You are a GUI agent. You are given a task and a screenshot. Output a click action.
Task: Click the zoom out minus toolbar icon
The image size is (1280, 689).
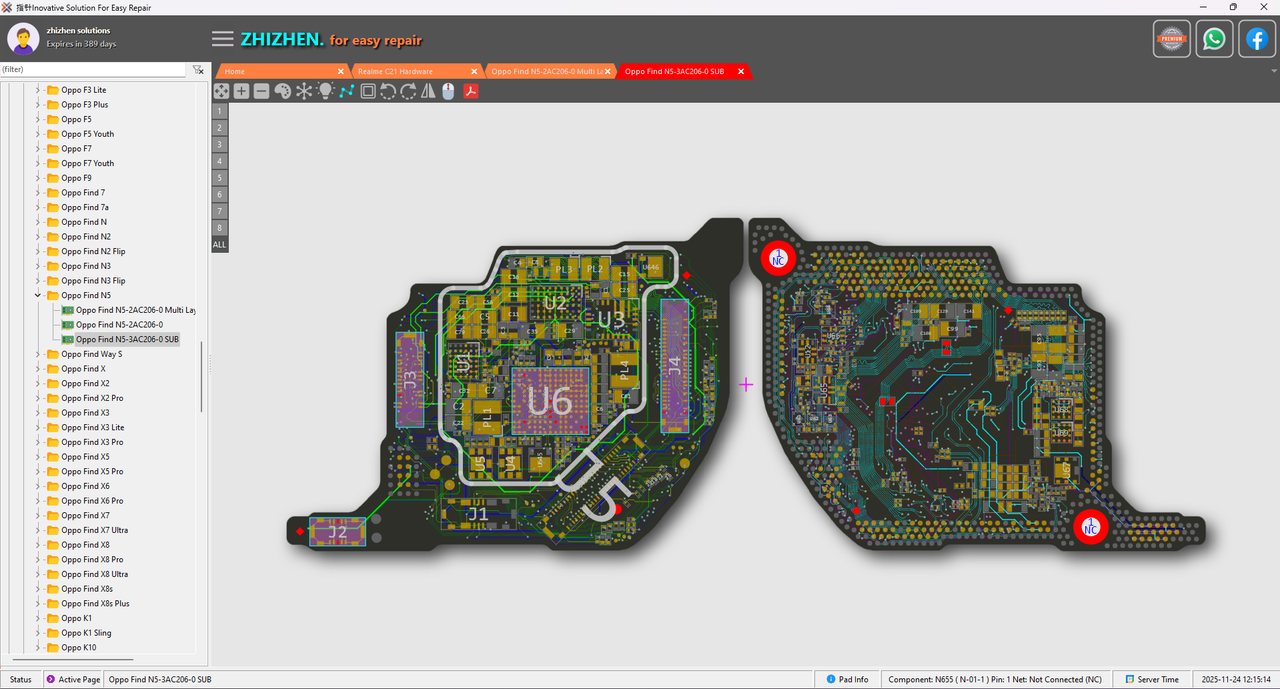click(x=261, y=91)
